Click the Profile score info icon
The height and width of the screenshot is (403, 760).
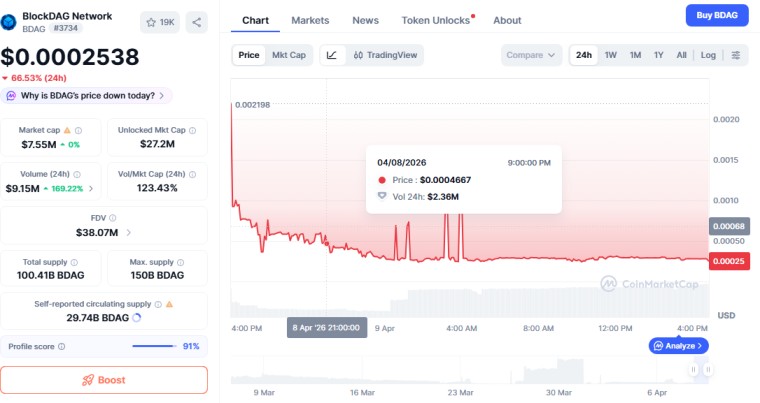click(x=61, y=346)
